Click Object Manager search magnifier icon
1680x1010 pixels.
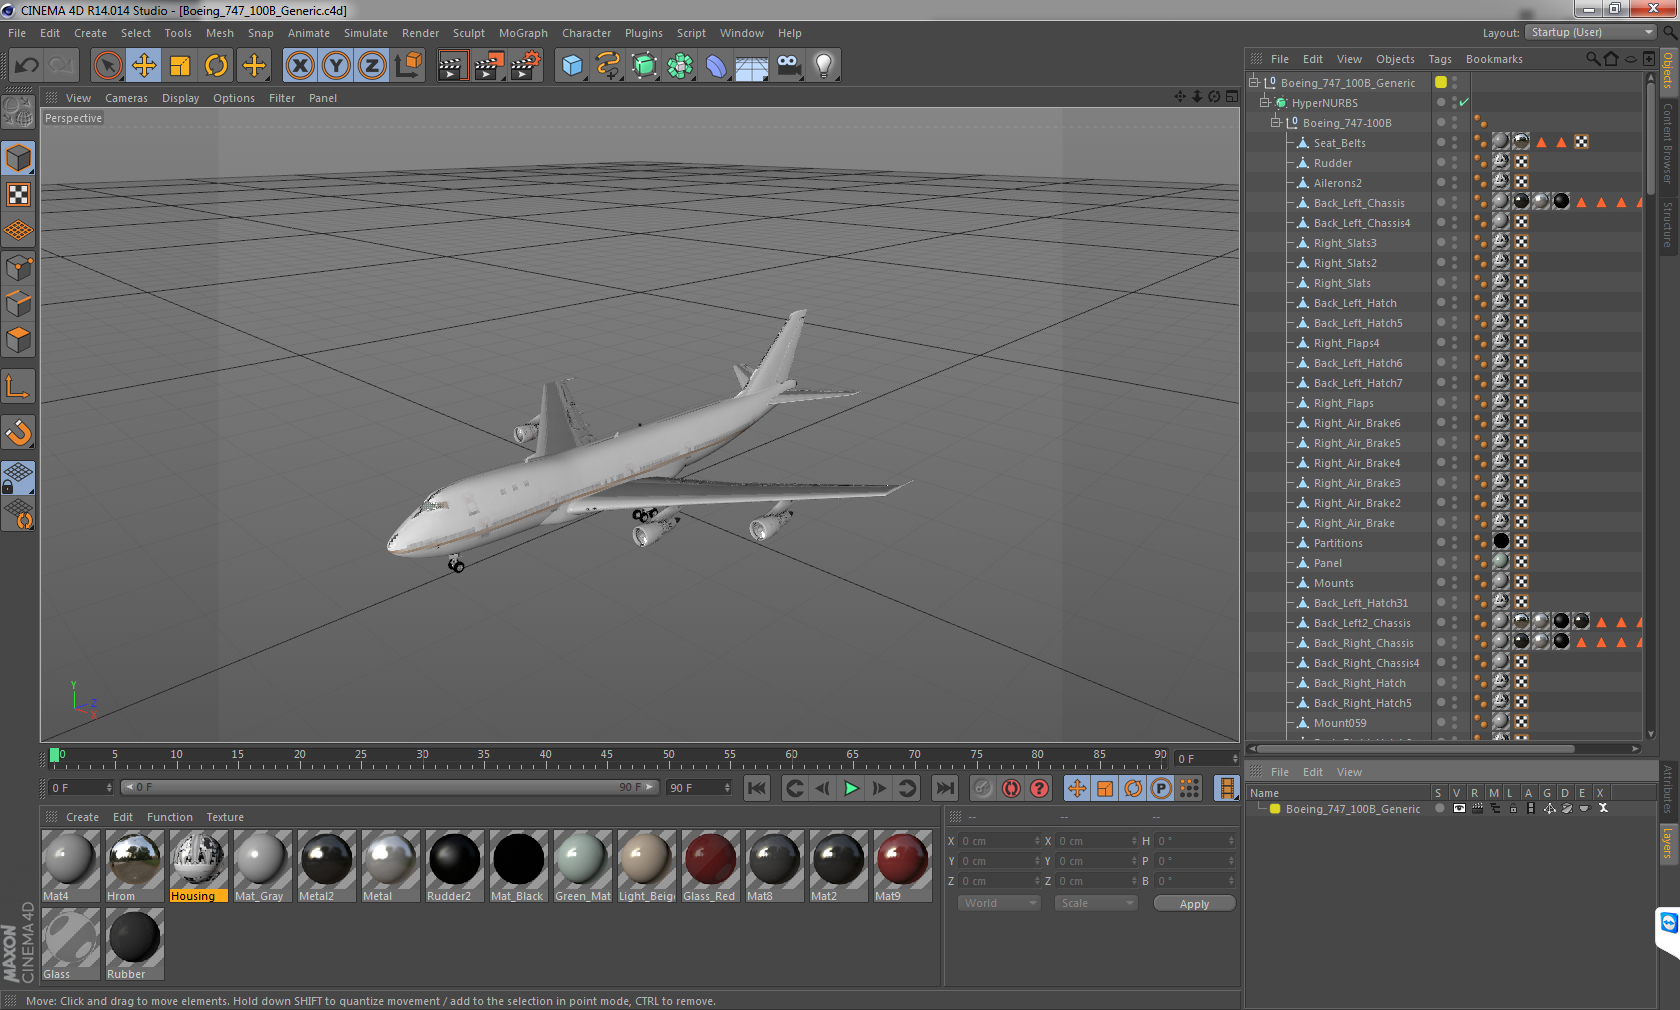point(1592,59)
